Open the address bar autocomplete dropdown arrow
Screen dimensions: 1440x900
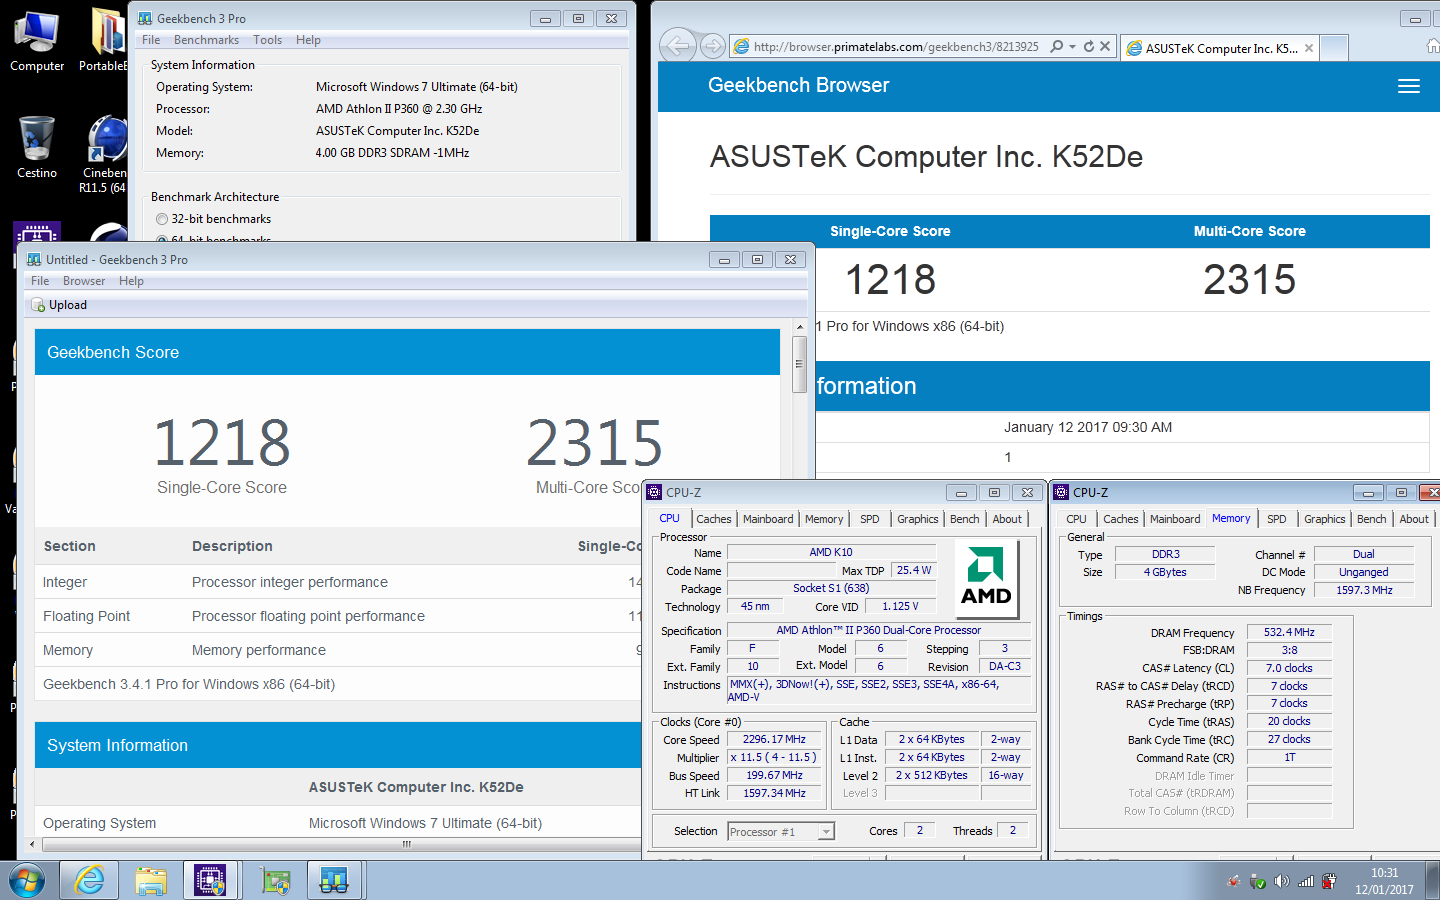(1072, 46)
